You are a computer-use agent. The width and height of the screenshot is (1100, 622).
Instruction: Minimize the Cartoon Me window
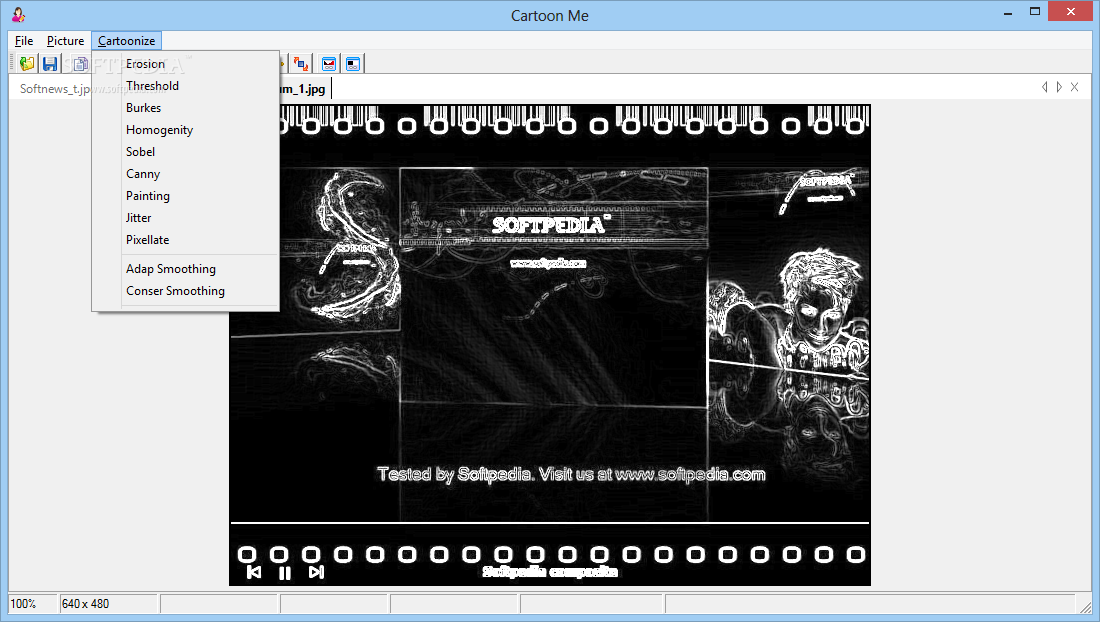[1008, 12]
